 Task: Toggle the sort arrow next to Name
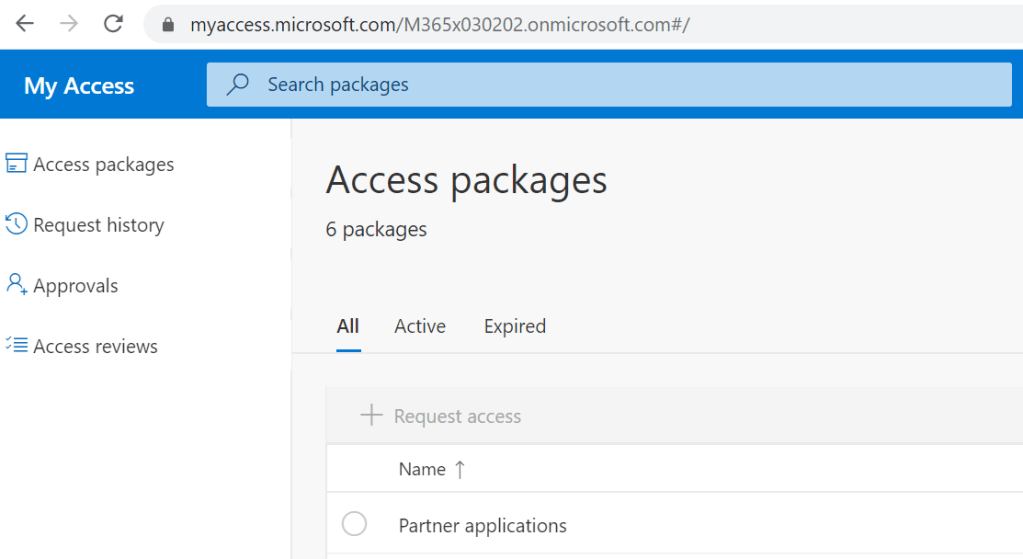tap(460, 470)
